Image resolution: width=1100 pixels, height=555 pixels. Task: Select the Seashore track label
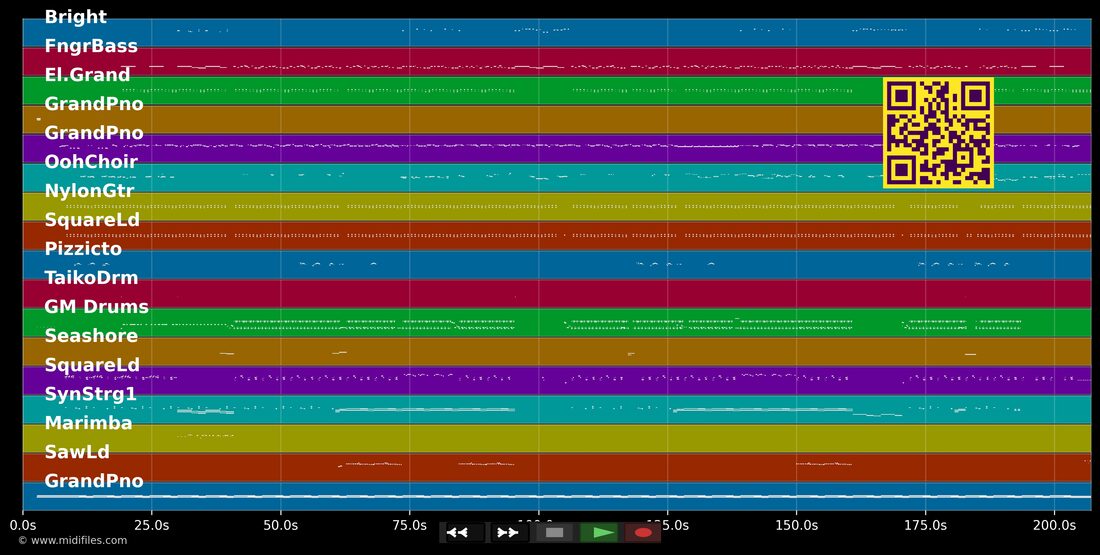(x=91, y=335)
